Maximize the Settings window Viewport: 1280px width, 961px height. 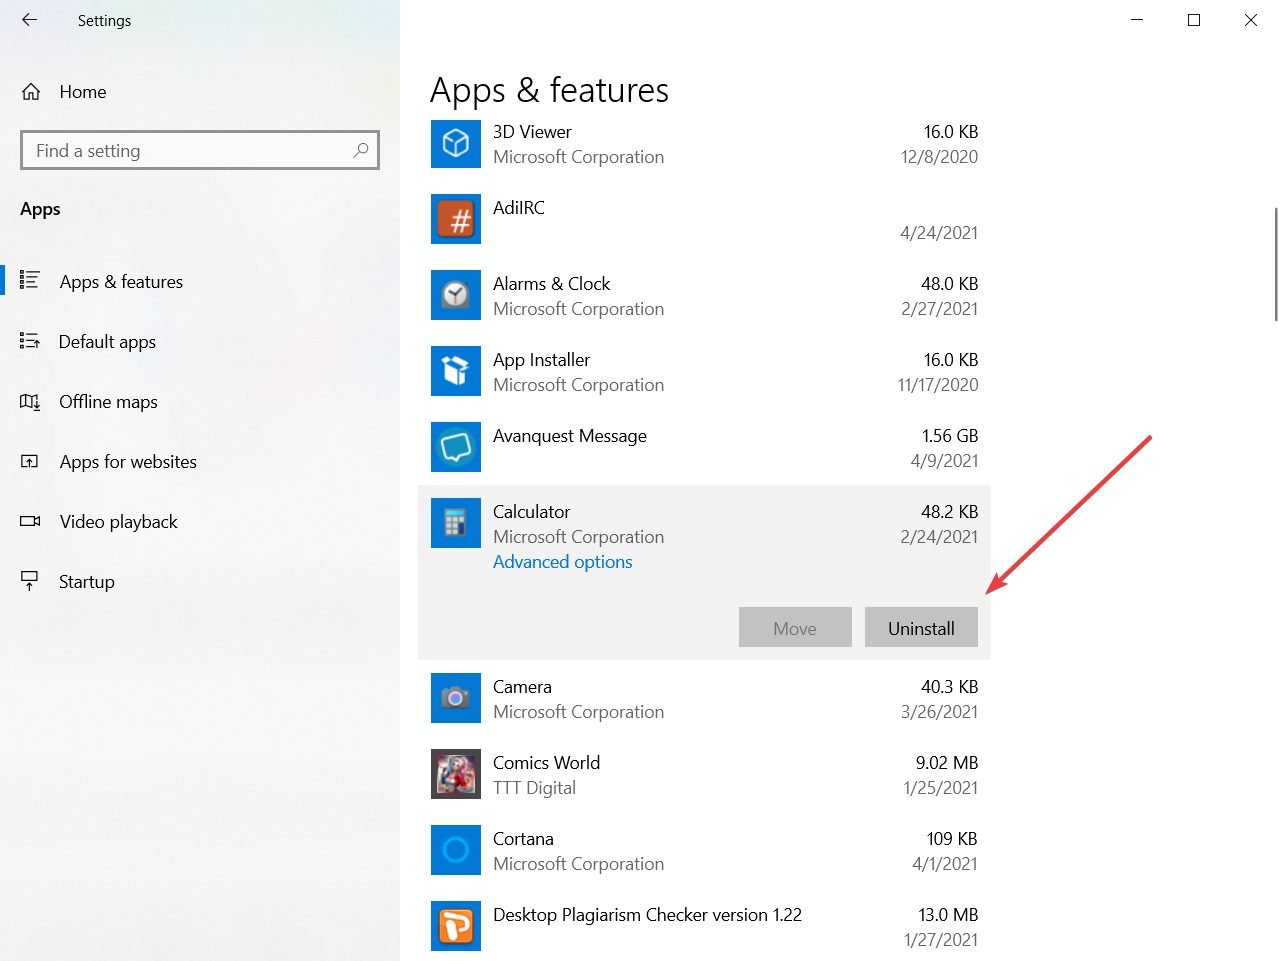coord(1194,20)
